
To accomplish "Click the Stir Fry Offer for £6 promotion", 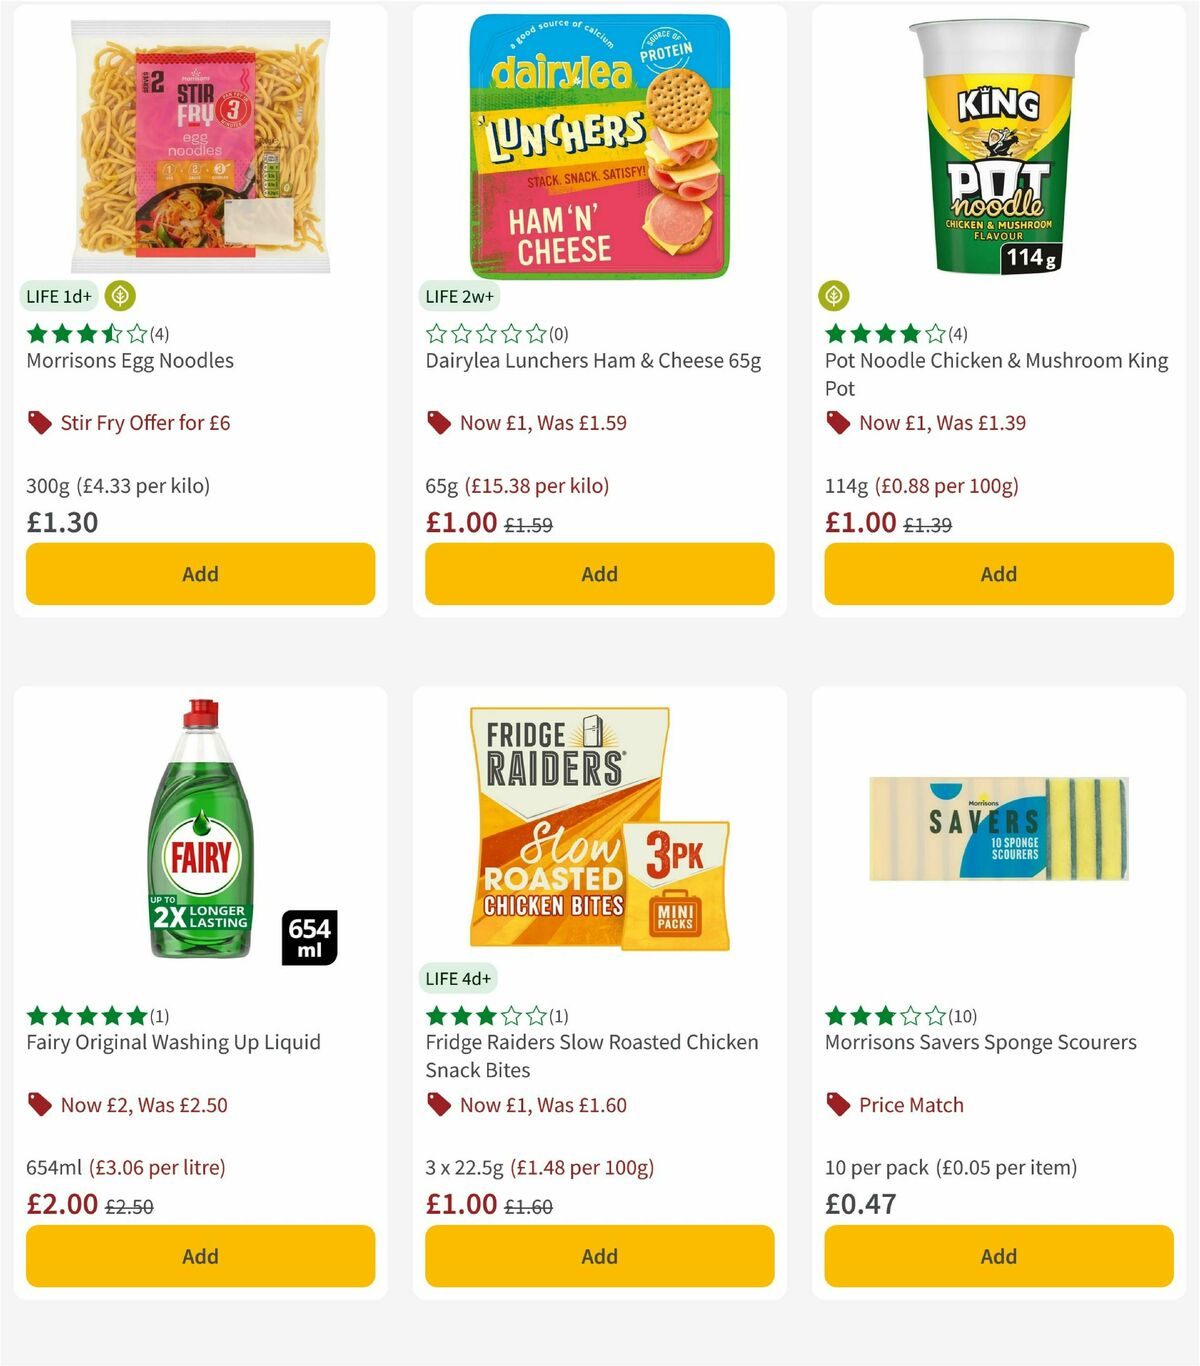I will pyautogui.click(x=145, y=422).
